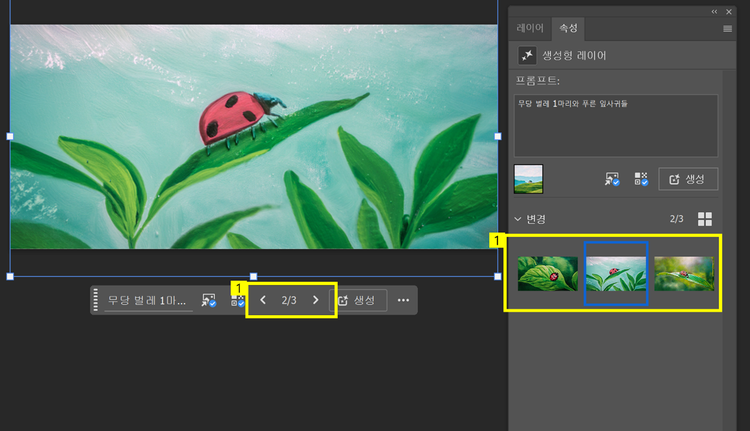
Task: Click the 2/3 counter in contextual task bar
Action: point(289,300)
